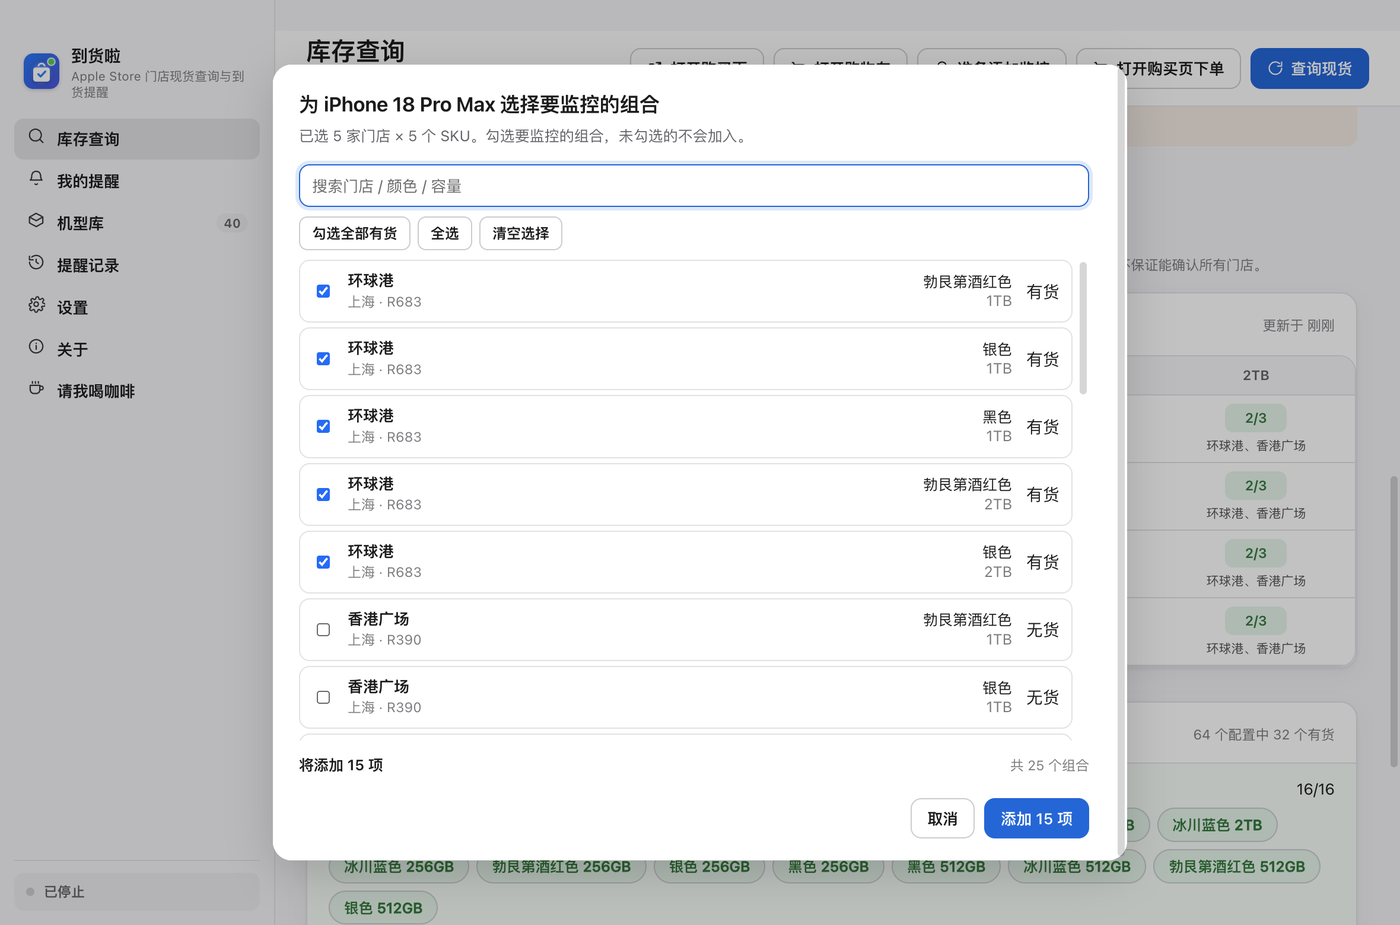This screenshot has height=925, width=1400.
Task: Open 库存查询 via its magnifier icon
Action: (x=36, y=137)
